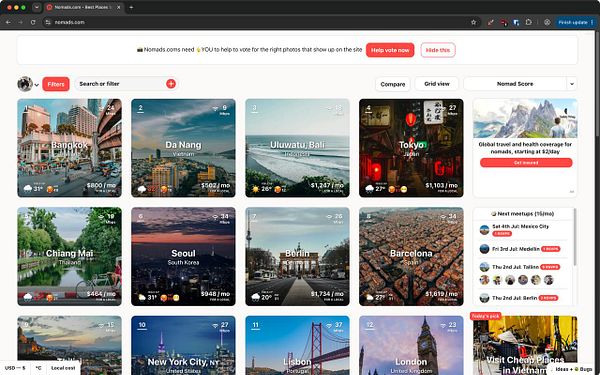This screenshot has width=600, height=375.
Task: Change currency via USD — $ selector
Action: (x=15, y=368)
